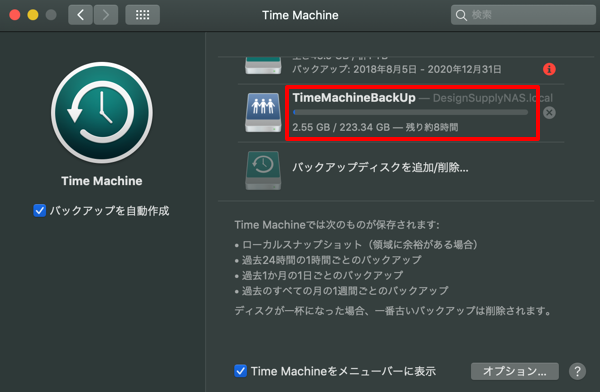This screenshot has width=600, height=392.
Task: Click the red info icon beside backup dates
Action: click(x=549, y=69)
